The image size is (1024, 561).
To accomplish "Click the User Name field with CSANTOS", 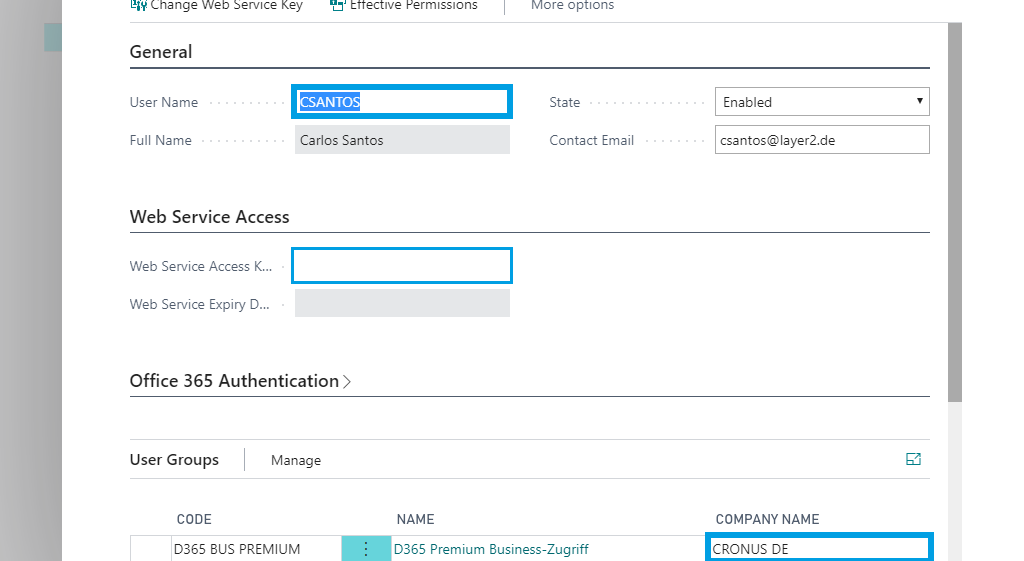I will (x=402, y=102).
